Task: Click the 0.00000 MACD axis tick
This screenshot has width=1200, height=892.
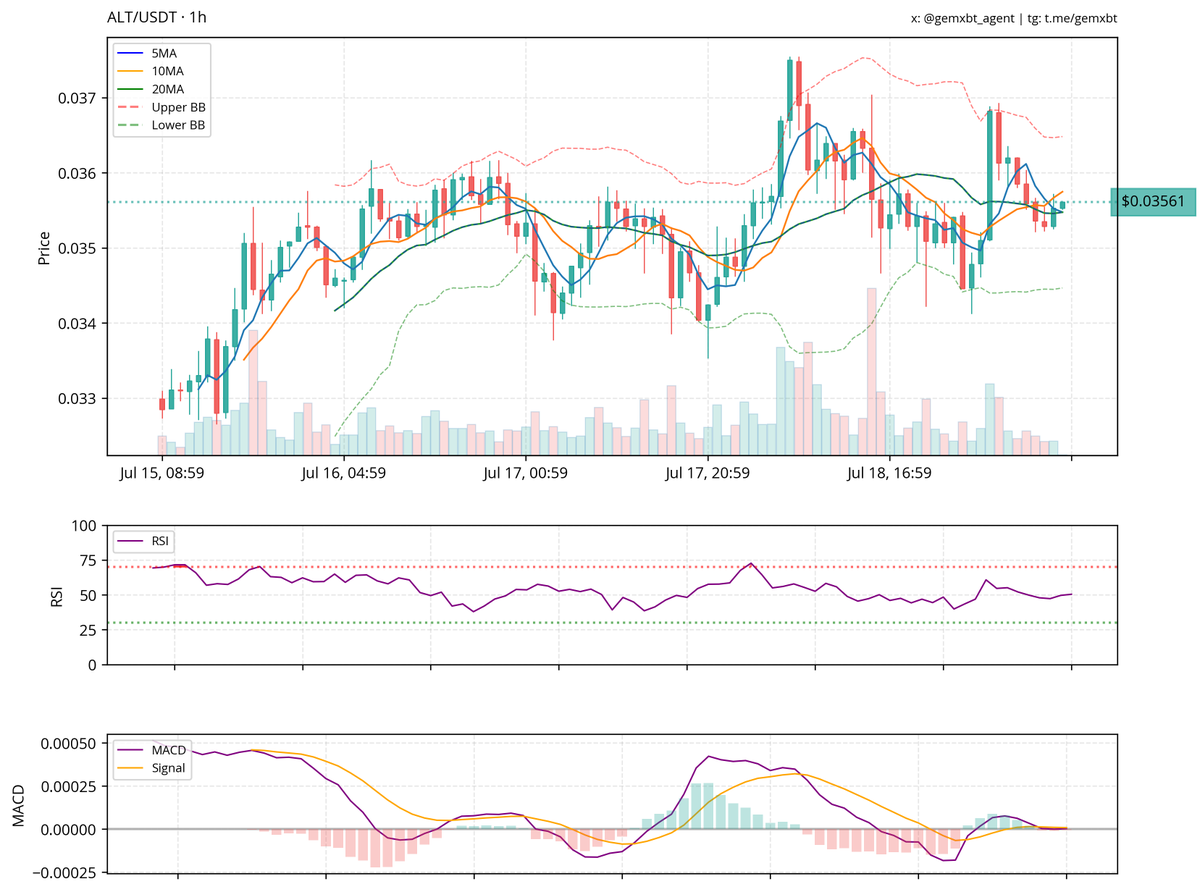Action: point(68,829)
